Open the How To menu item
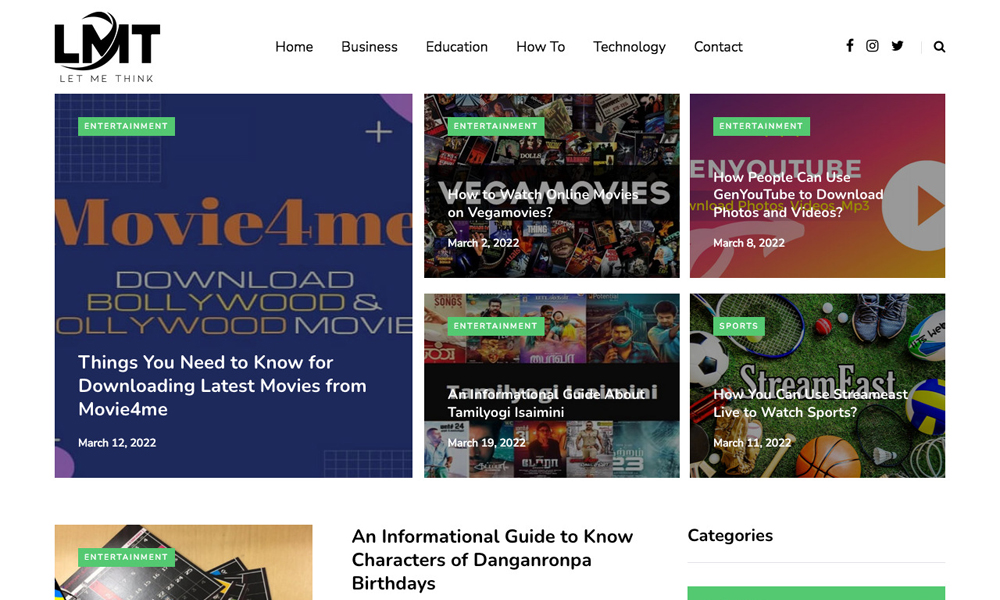Viewport: 1000px width, 600px height. coord(540,47)
